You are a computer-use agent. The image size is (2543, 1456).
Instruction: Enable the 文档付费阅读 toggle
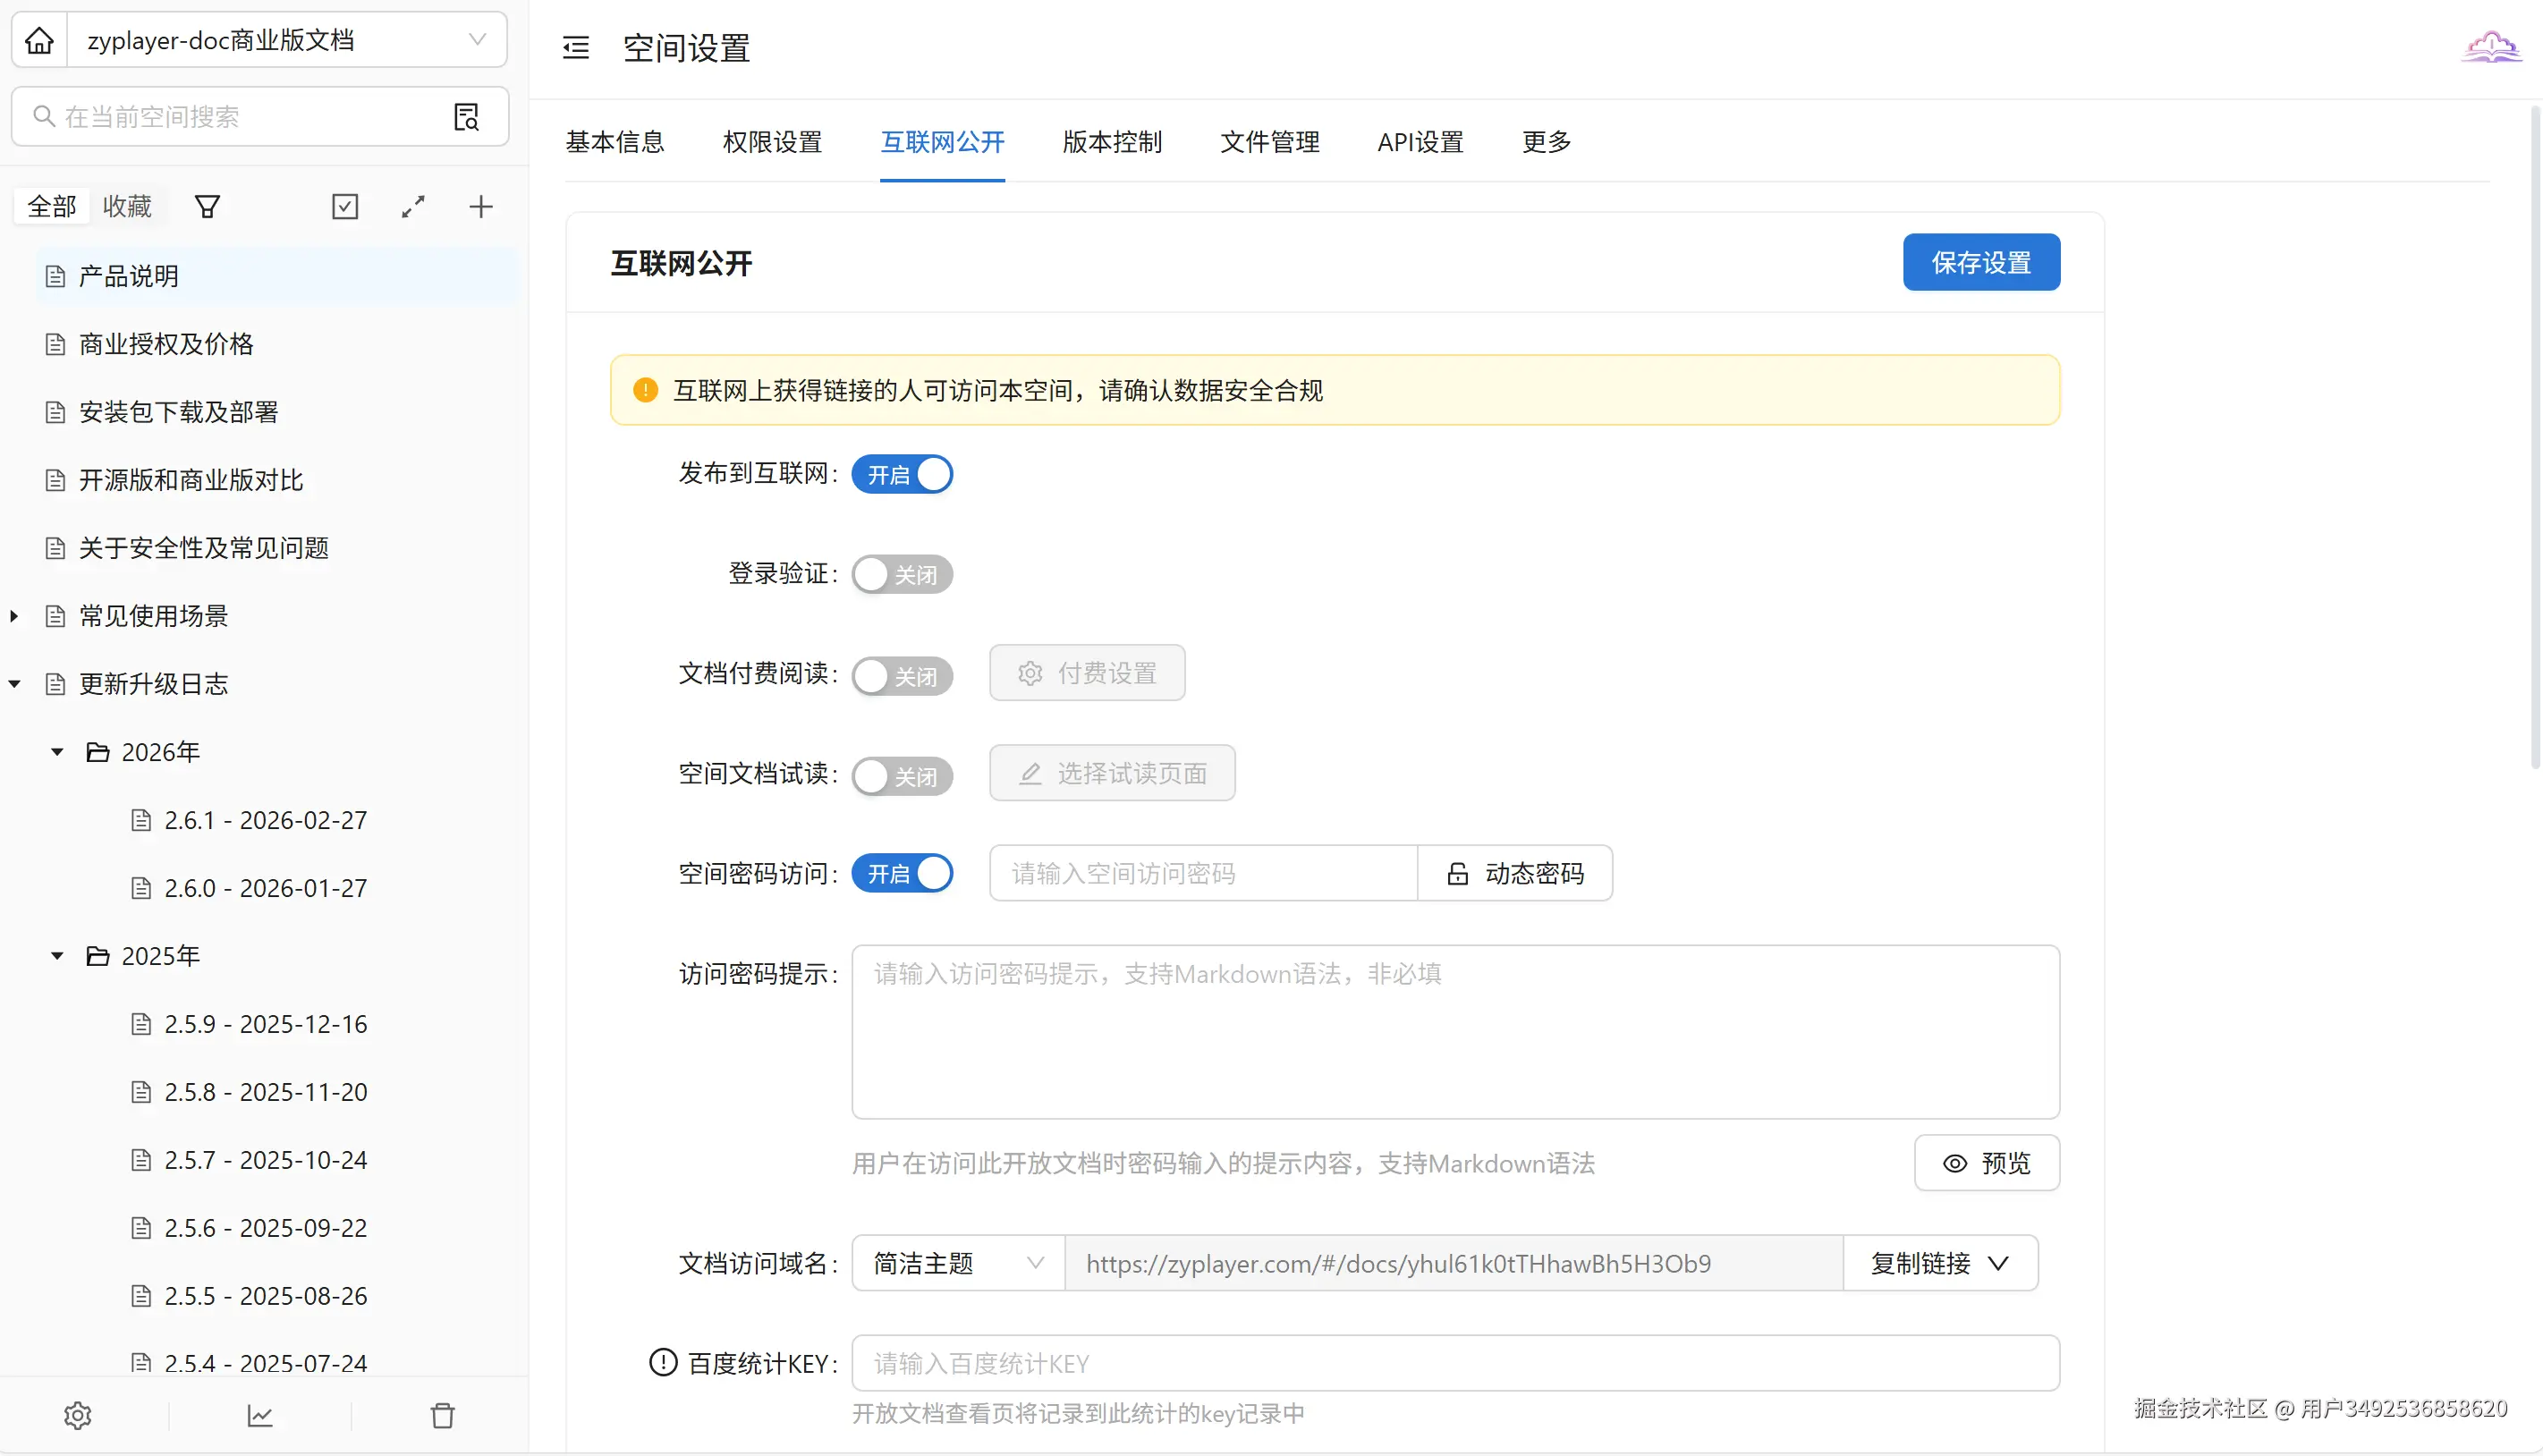(x=901, y=675)
